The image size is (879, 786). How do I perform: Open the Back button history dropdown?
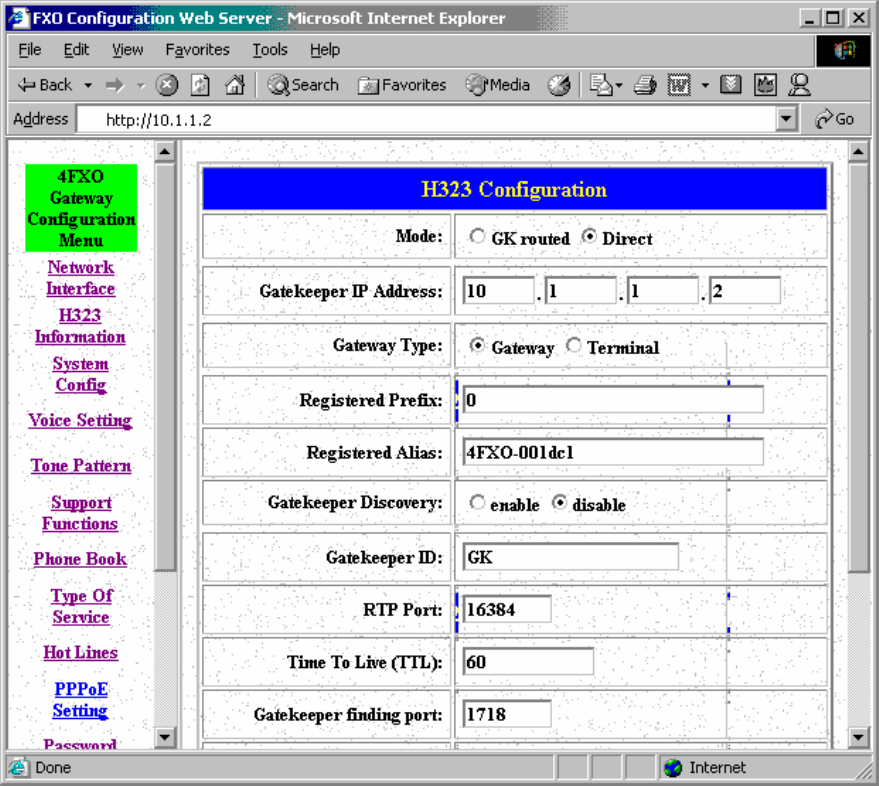tap(88, 86)
